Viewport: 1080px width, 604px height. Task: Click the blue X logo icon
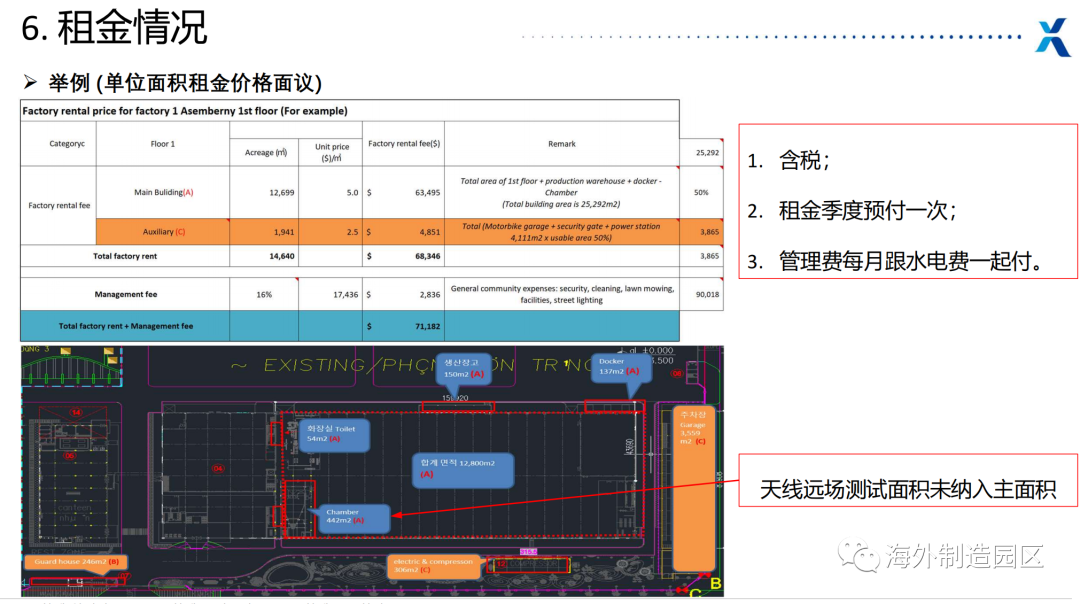(1053, 37)
